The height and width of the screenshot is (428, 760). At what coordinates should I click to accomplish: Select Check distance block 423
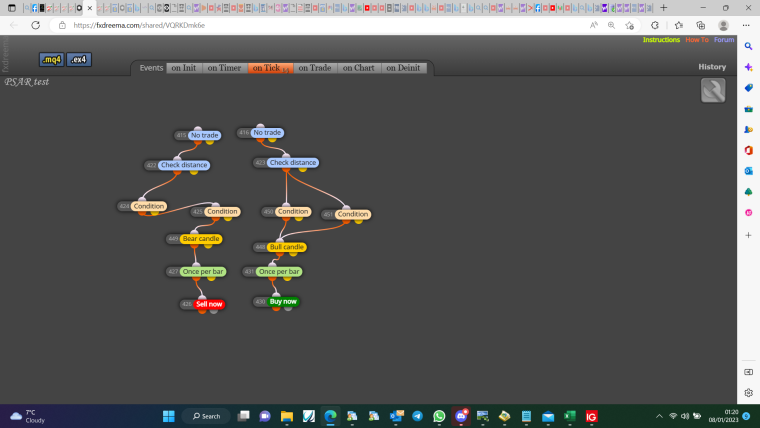[293, 162]
